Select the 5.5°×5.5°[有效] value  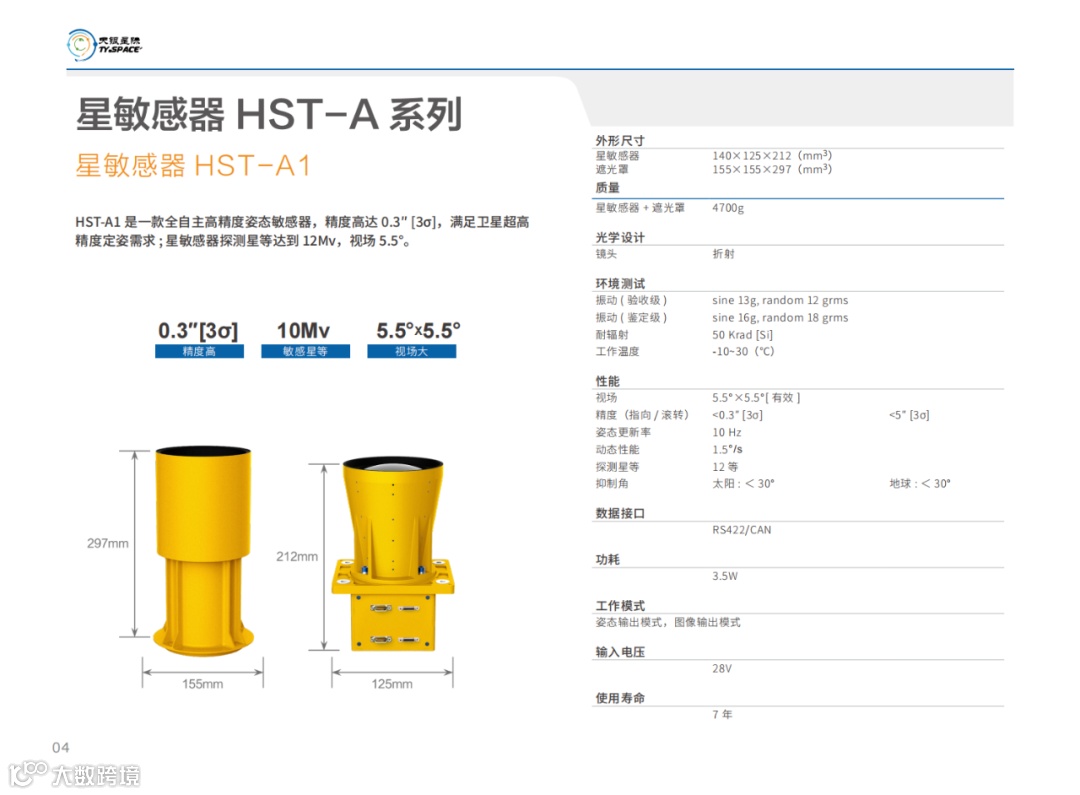pyautogui.click(x=756, y=398)
